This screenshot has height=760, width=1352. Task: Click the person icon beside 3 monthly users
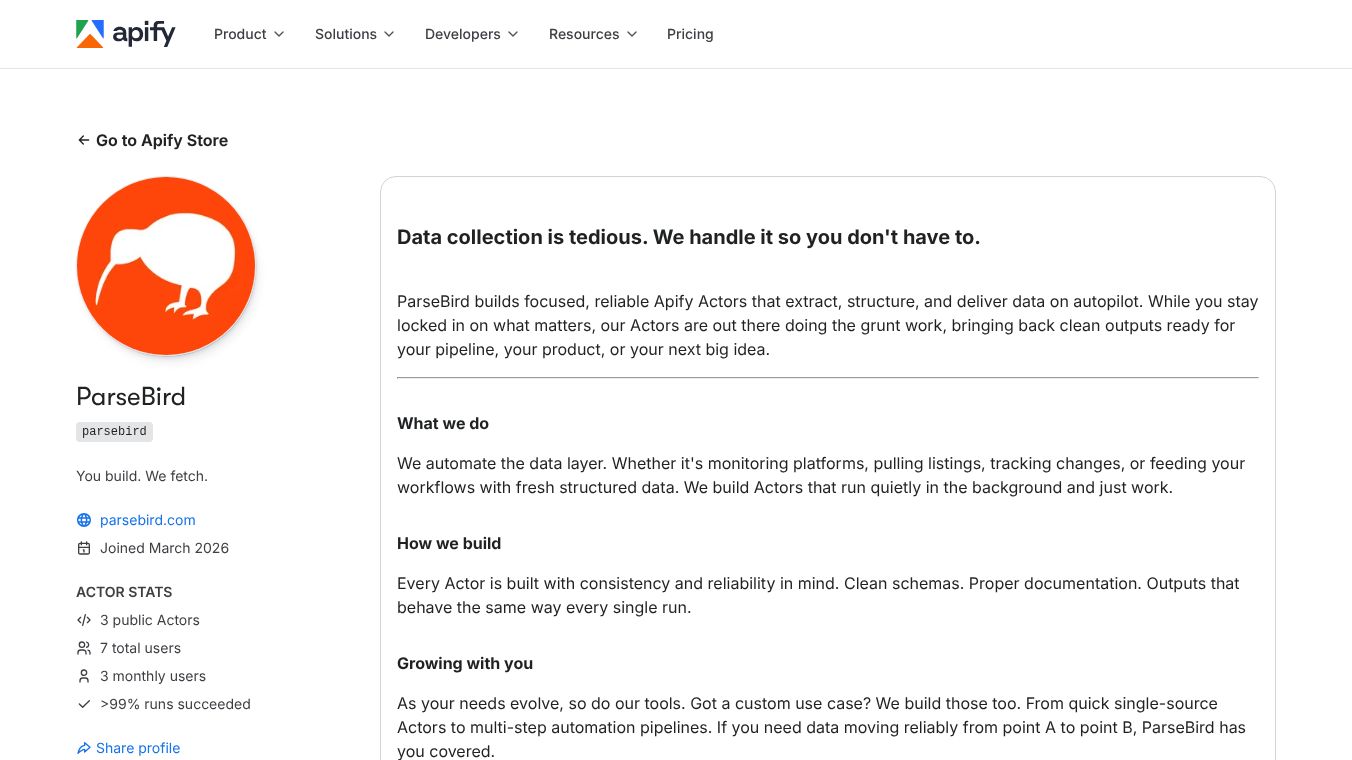[83, 676]
